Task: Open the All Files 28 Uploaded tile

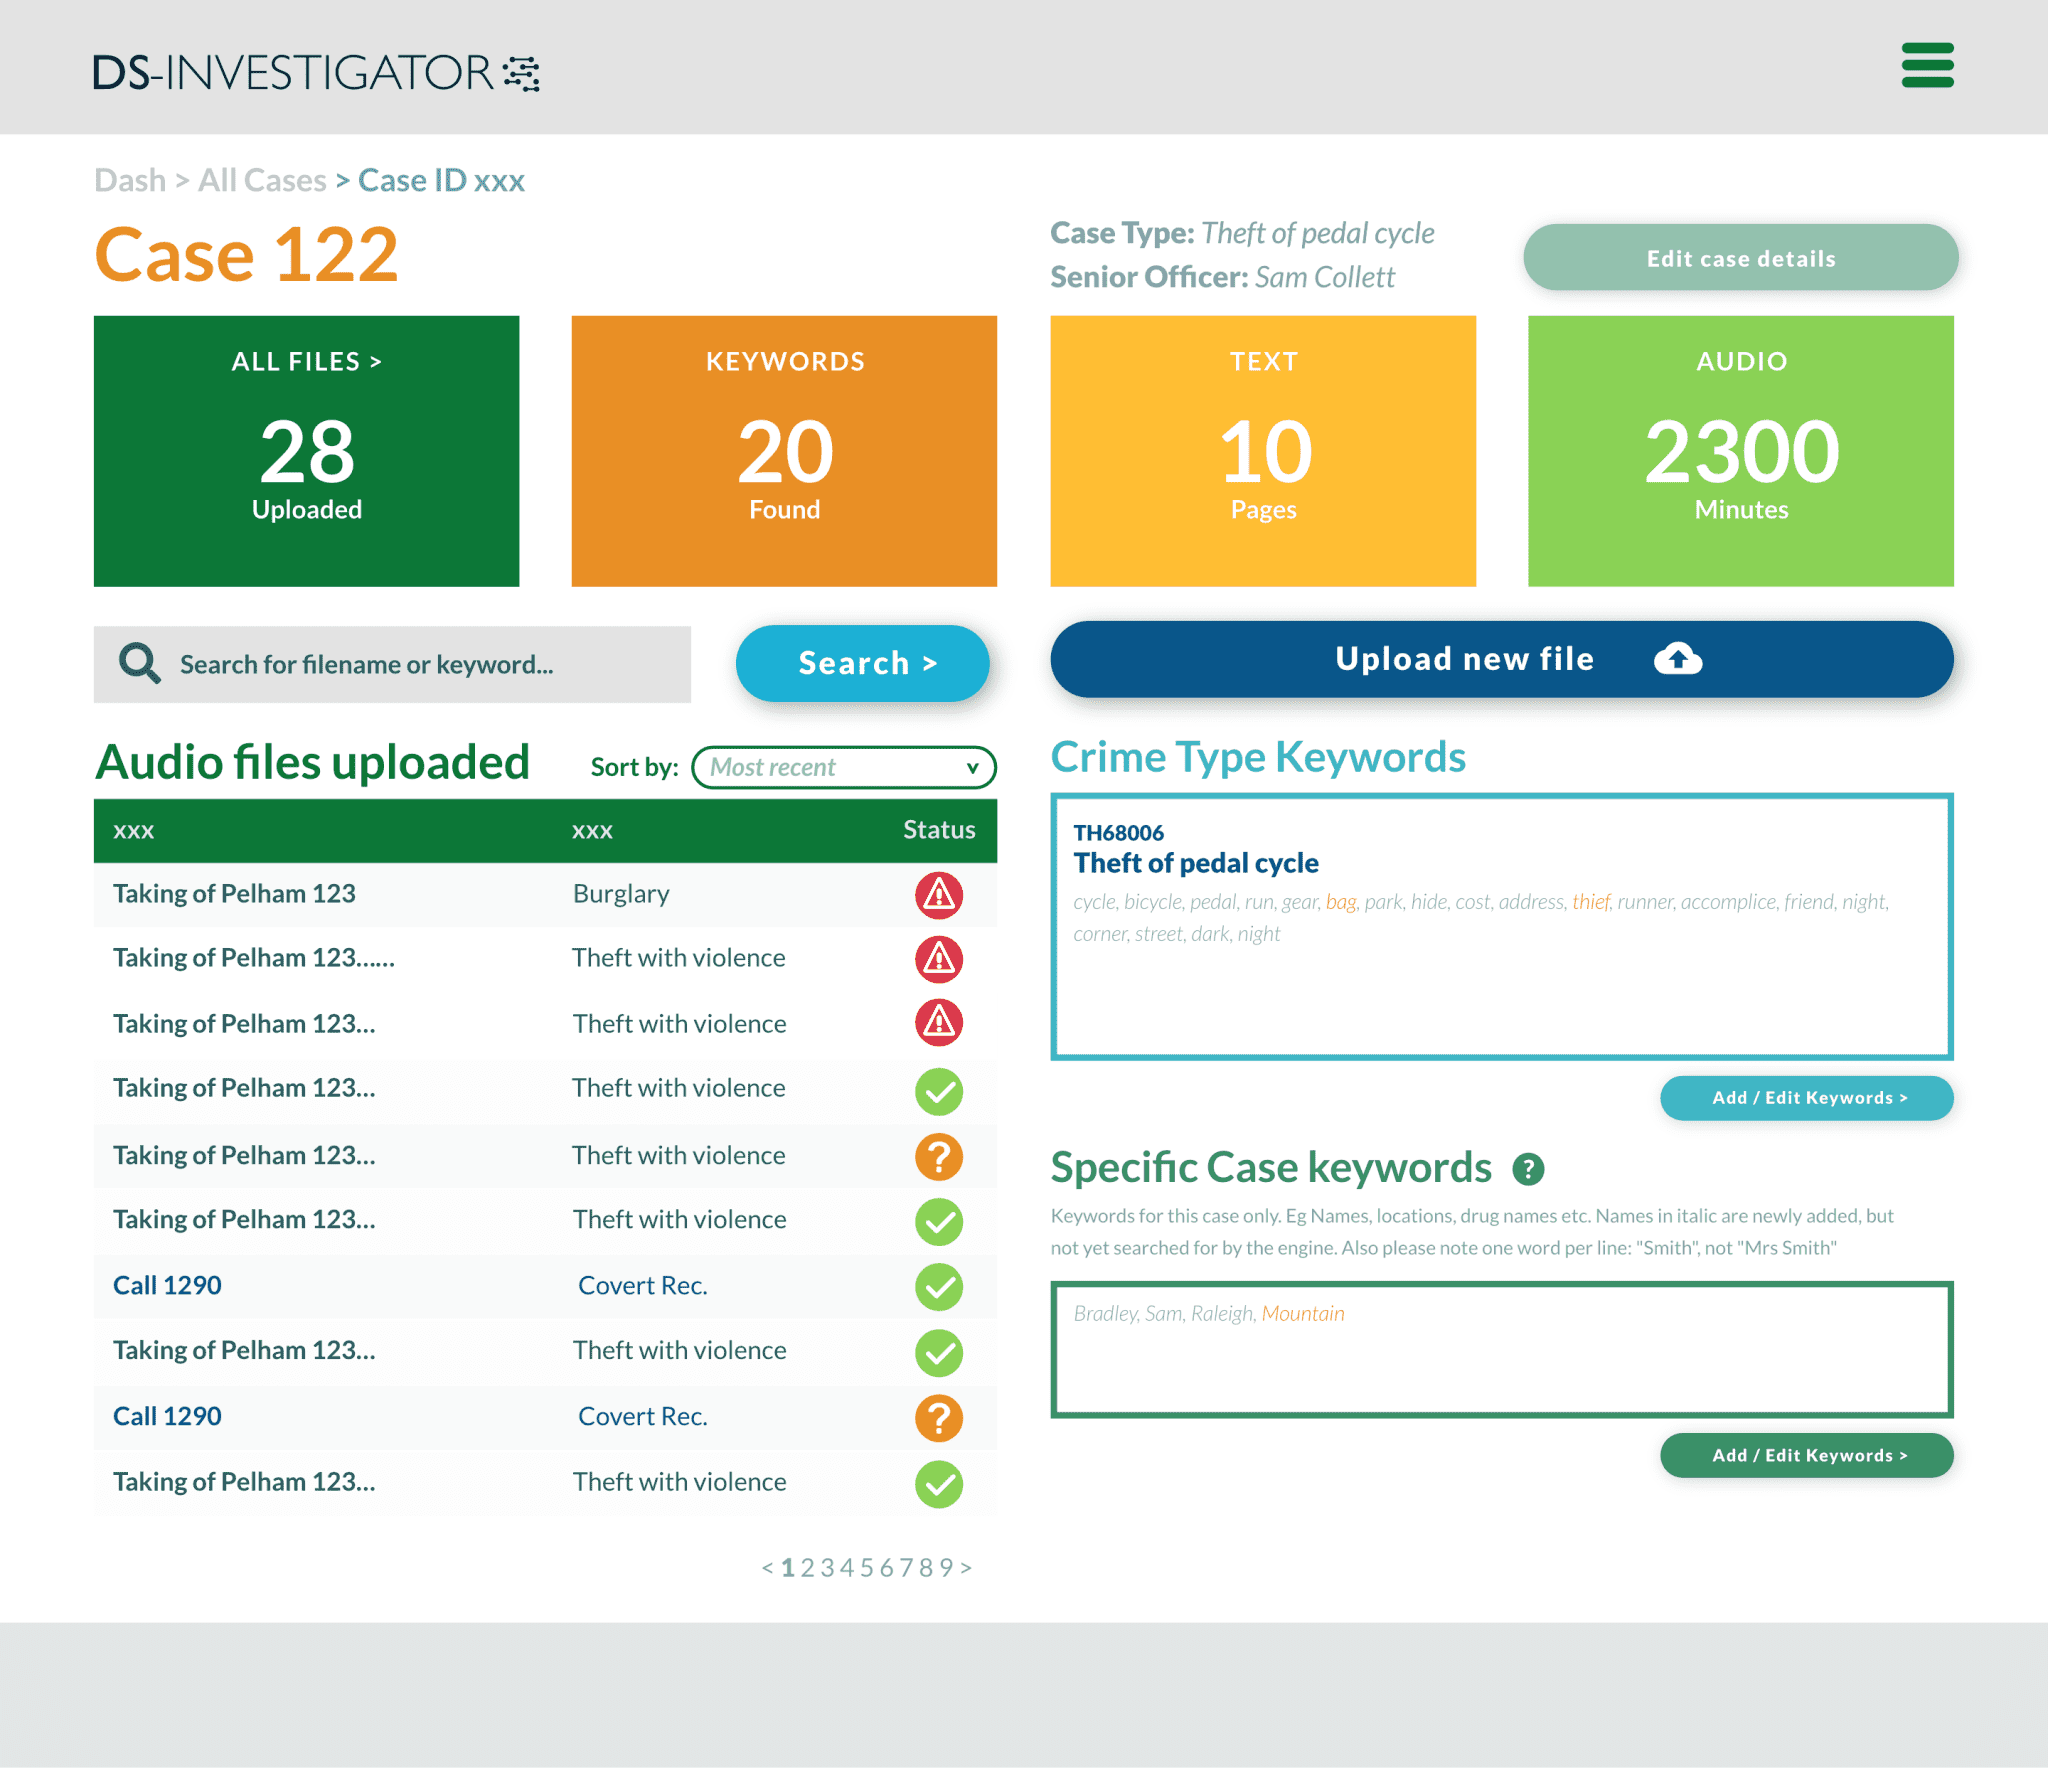Action: tap(306, 451)
